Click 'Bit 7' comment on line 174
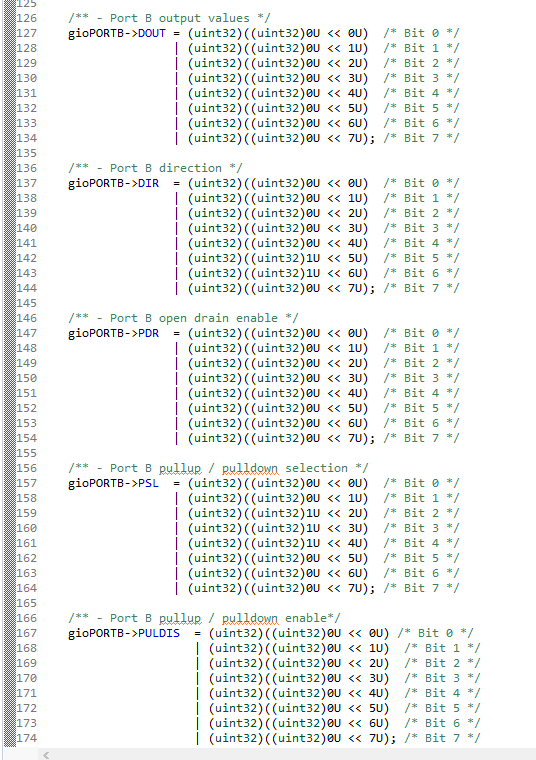Image resolution: width=536 pixels, height=760 pixels. (442, 738)
